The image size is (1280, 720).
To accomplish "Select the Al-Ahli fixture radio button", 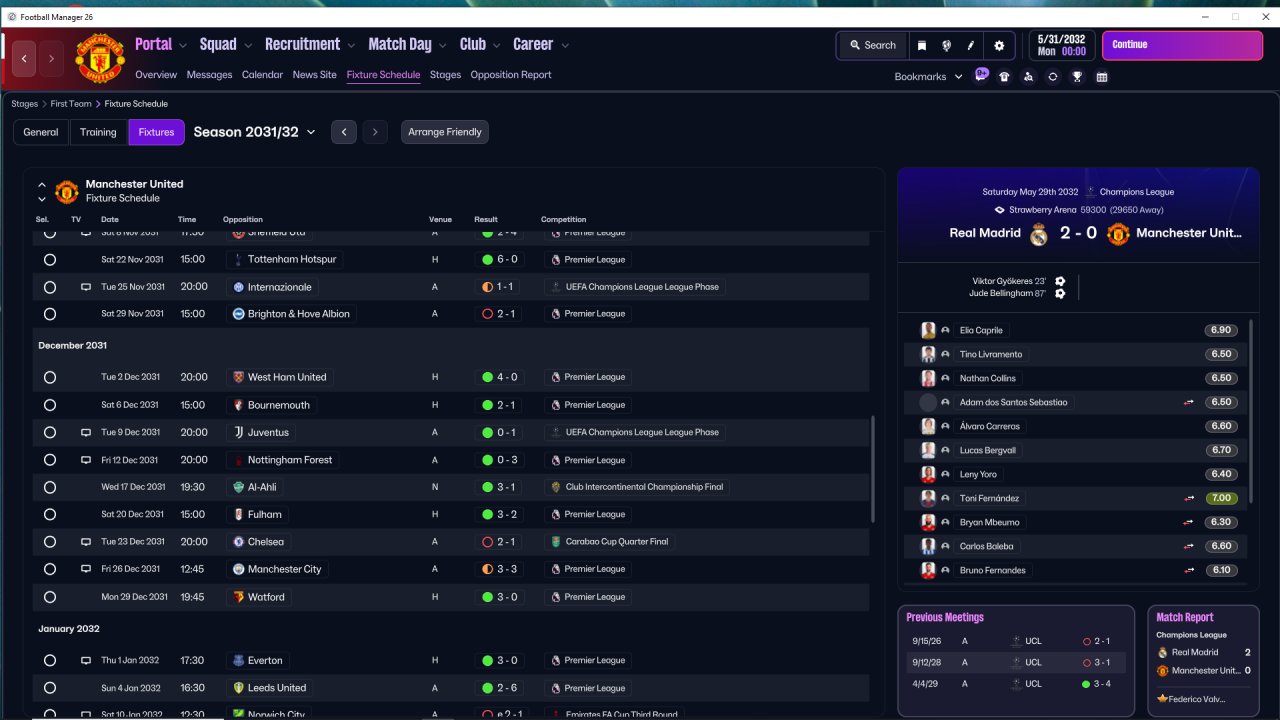I will click(x=50, y=487).
